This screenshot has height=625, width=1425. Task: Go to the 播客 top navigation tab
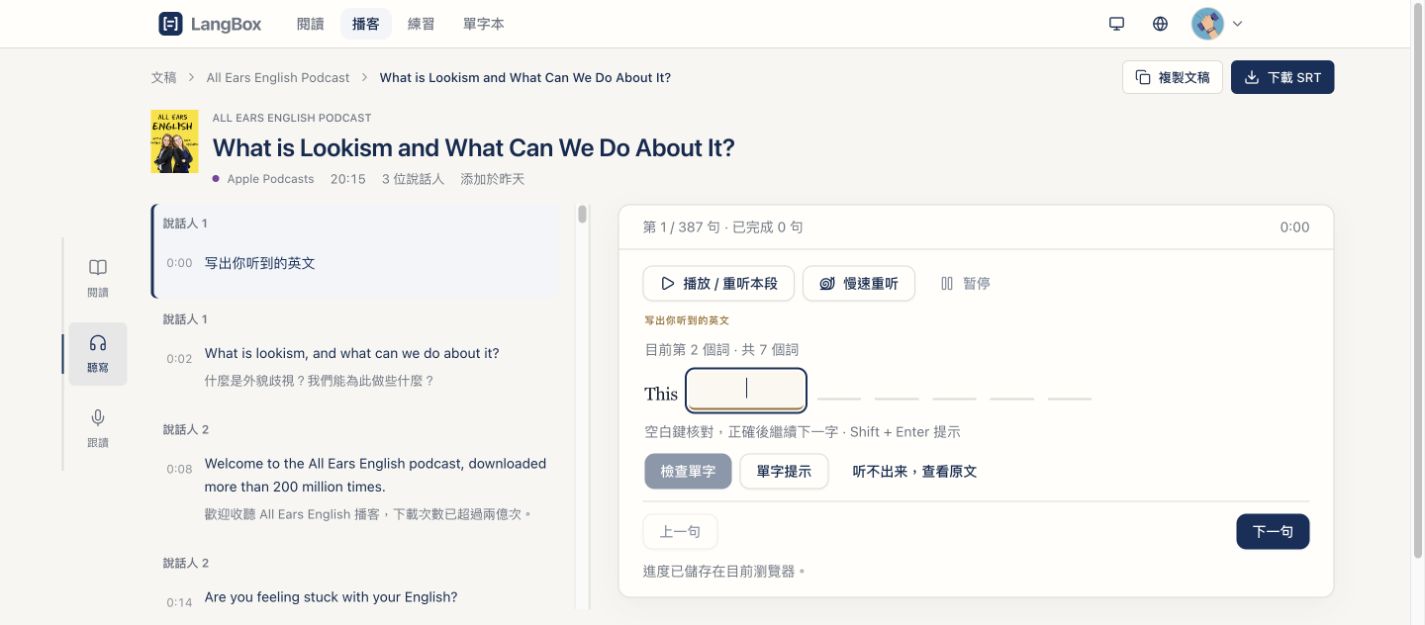(x=365, y=24)
